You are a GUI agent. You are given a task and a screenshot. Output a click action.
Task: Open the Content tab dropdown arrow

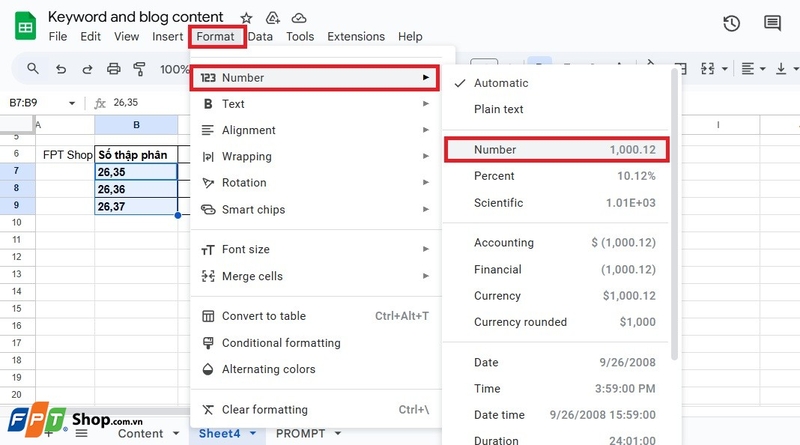pos(176,433)
